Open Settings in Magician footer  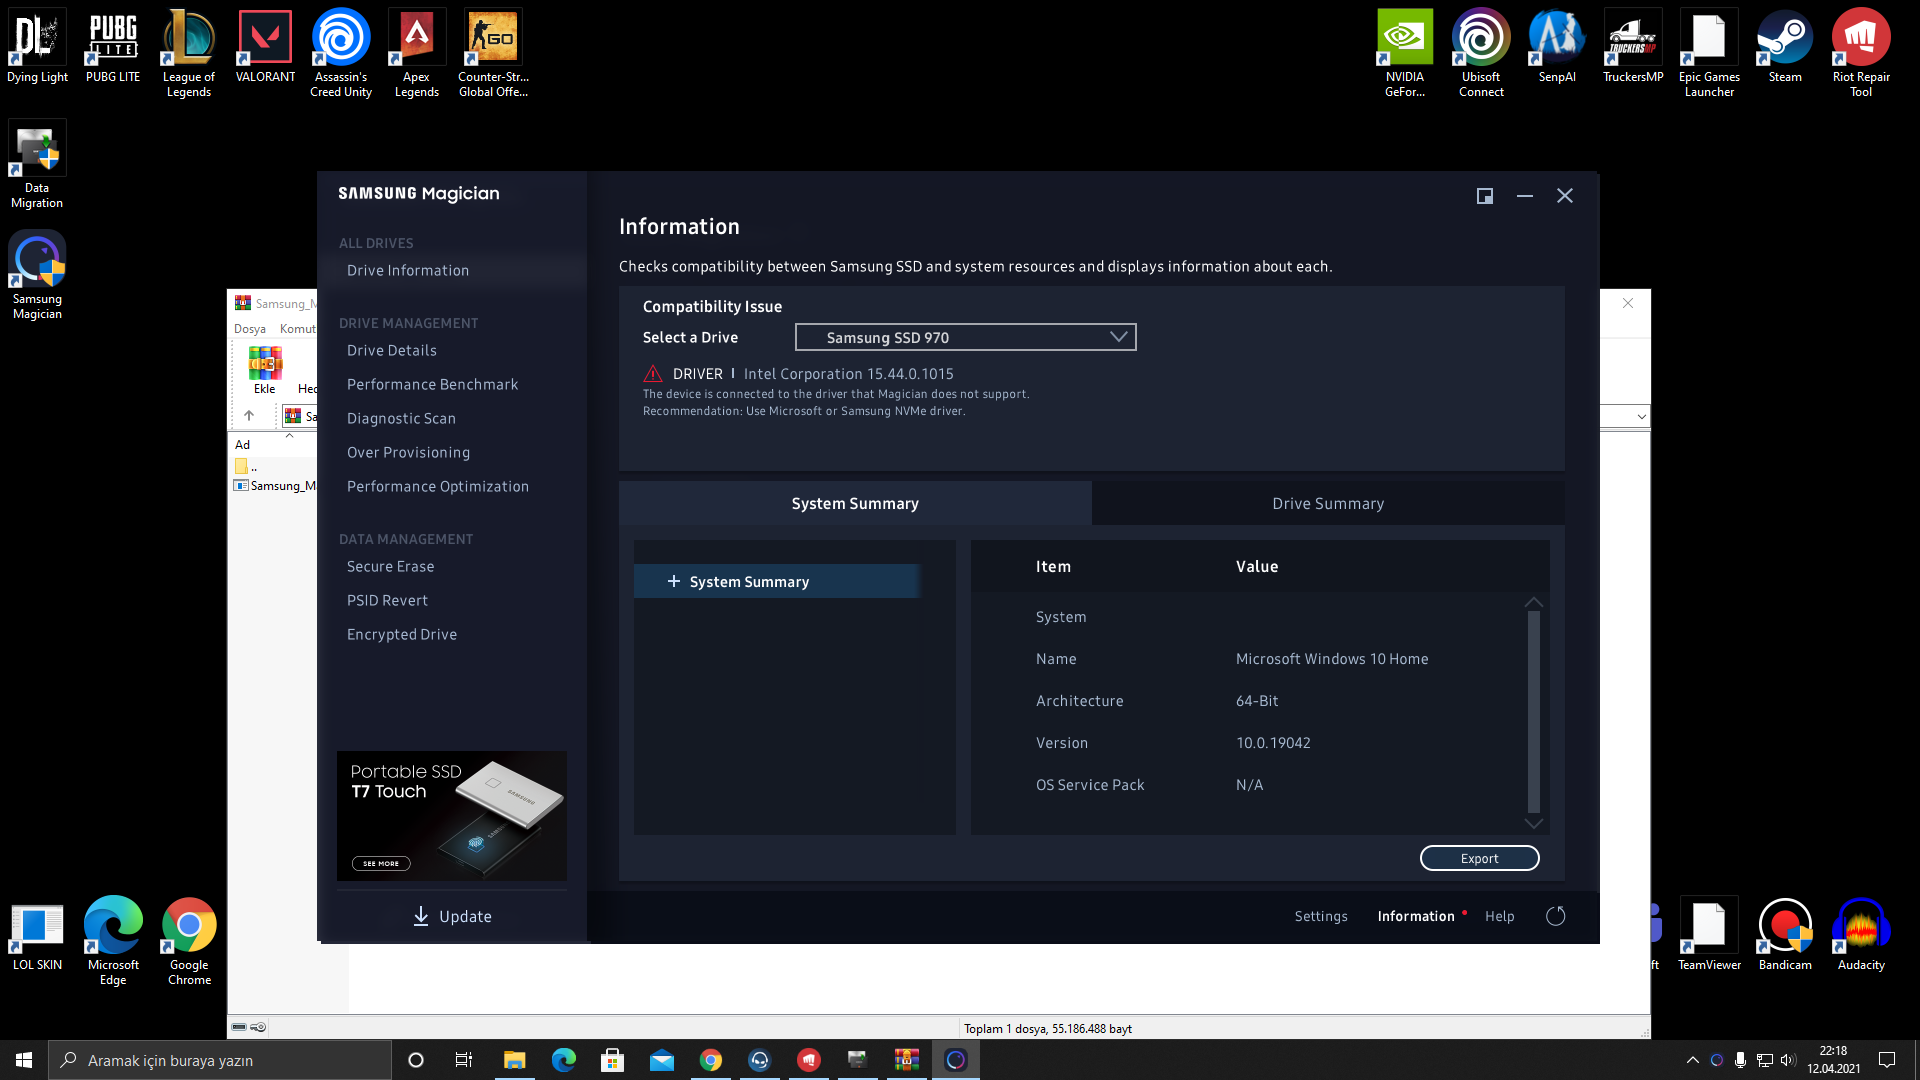tap(1321, 916)
